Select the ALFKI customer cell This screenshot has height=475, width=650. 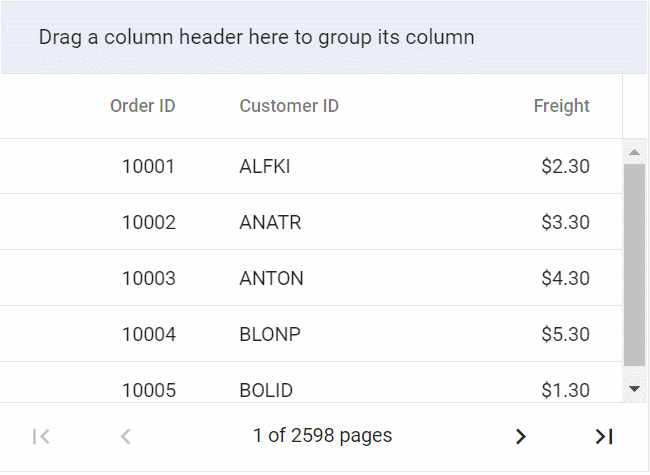point(265,167)
